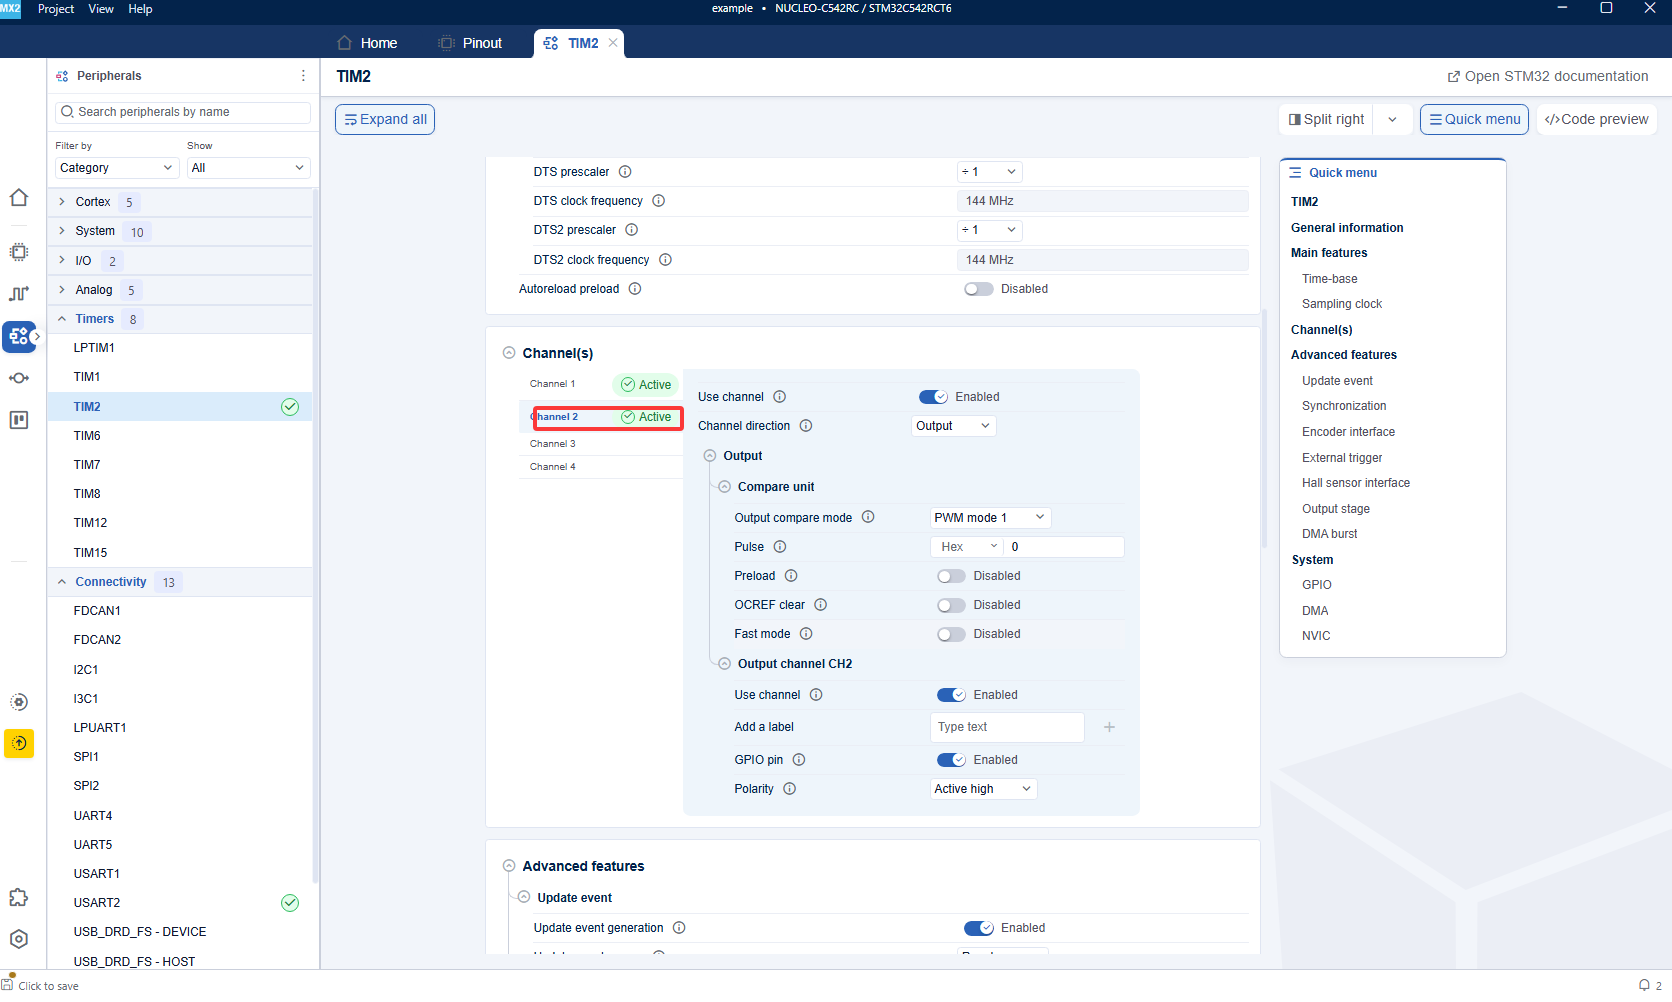Show info for Autoreload preload
This screenshot has height=1002, width=1672.
coord(635,289)
